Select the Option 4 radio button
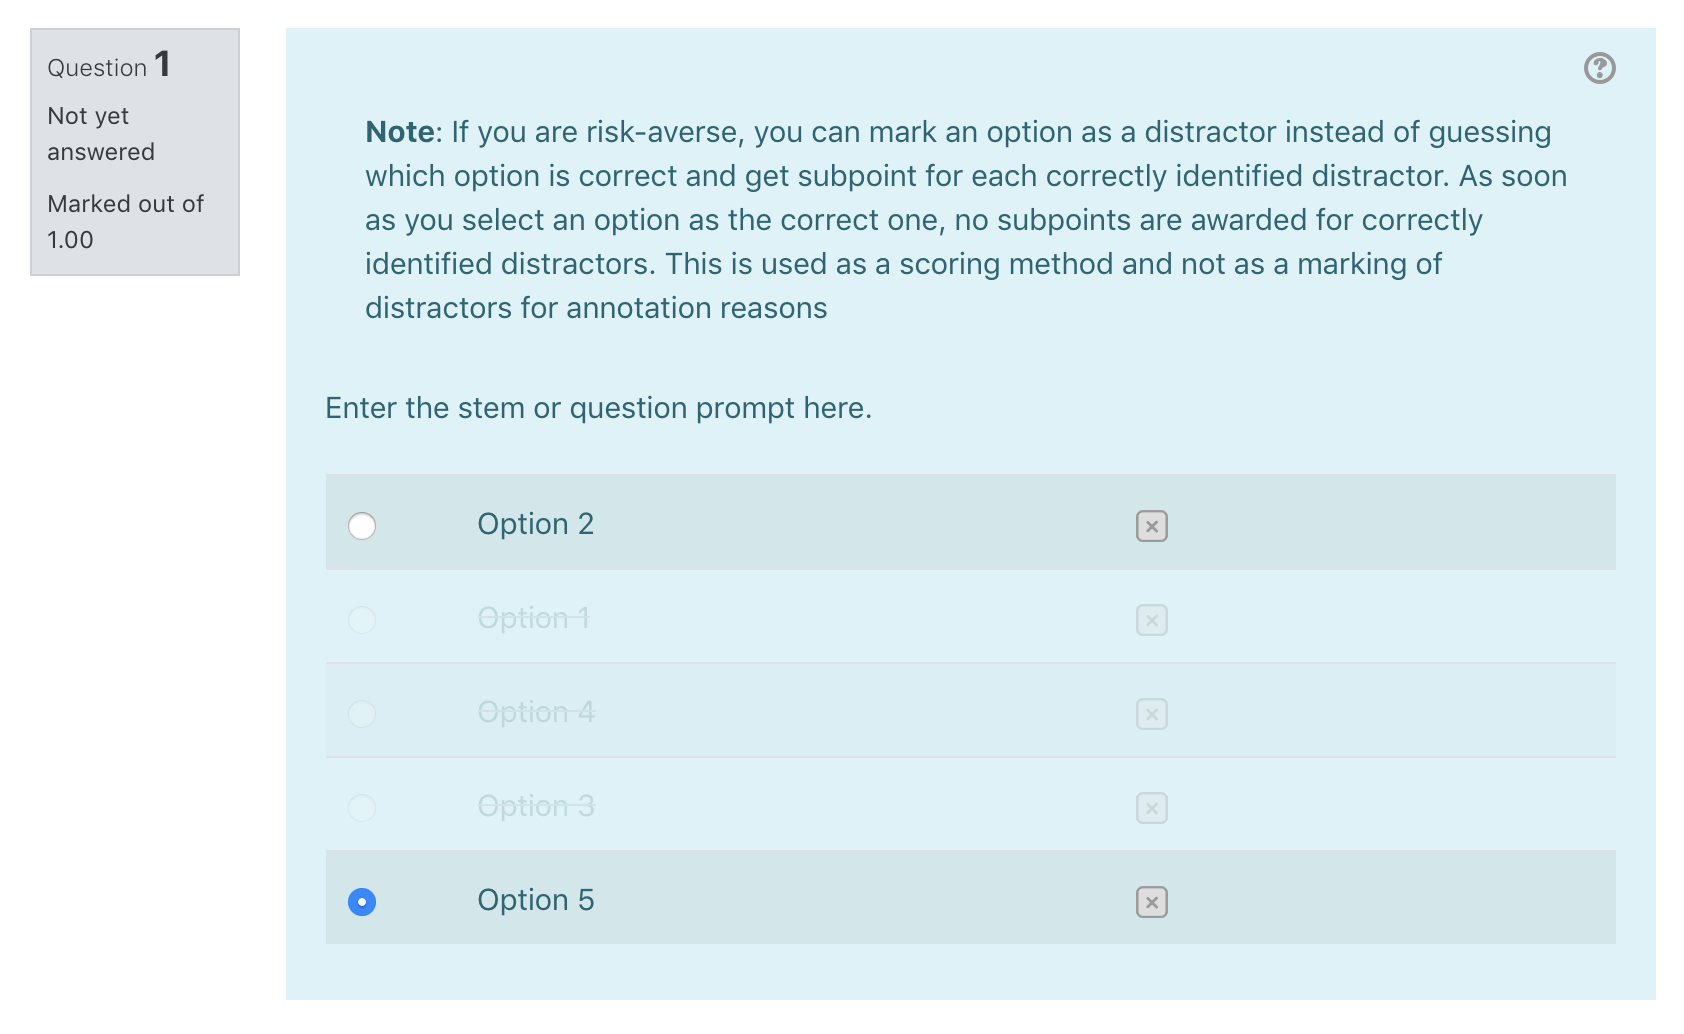This screenshot has width=1684, height=1034. (x=362, y=714)
